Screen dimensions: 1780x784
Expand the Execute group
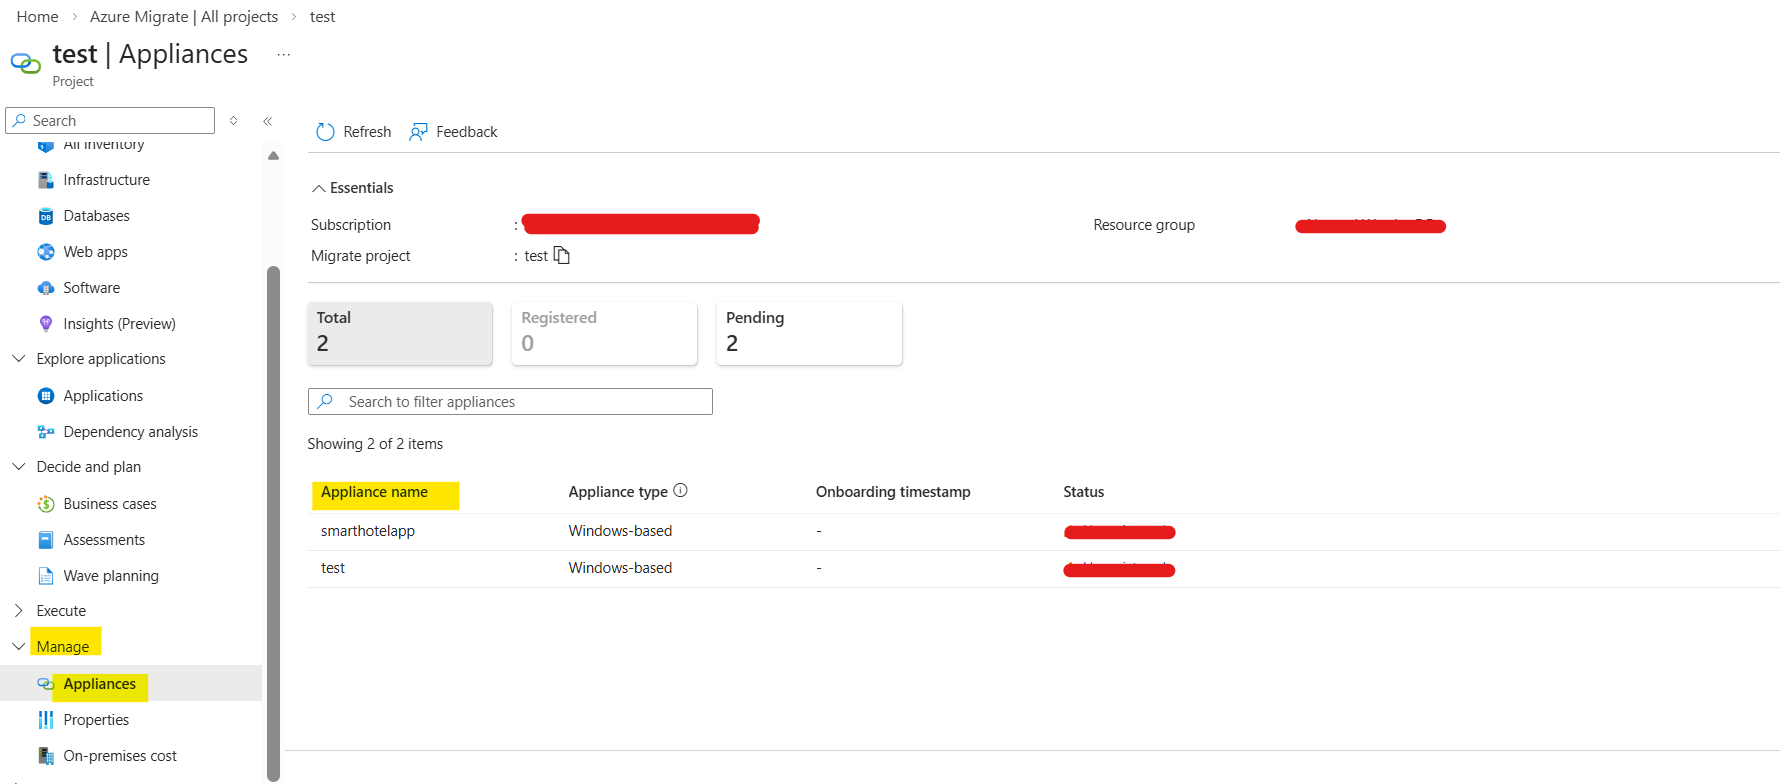pyautogui.click(x=19, y=610)
